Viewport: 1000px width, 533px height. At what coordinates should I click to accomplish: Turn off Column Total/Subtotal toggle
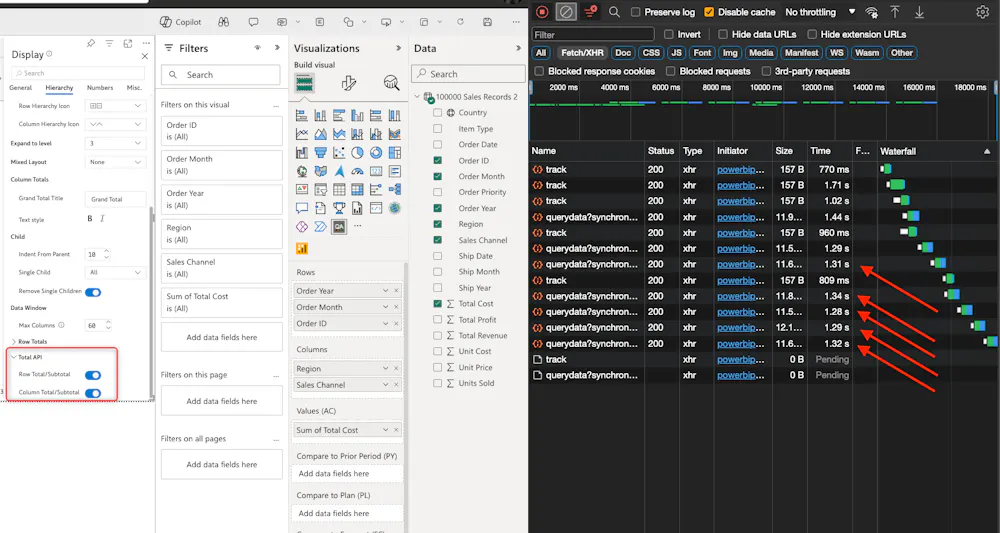point(93,393)
